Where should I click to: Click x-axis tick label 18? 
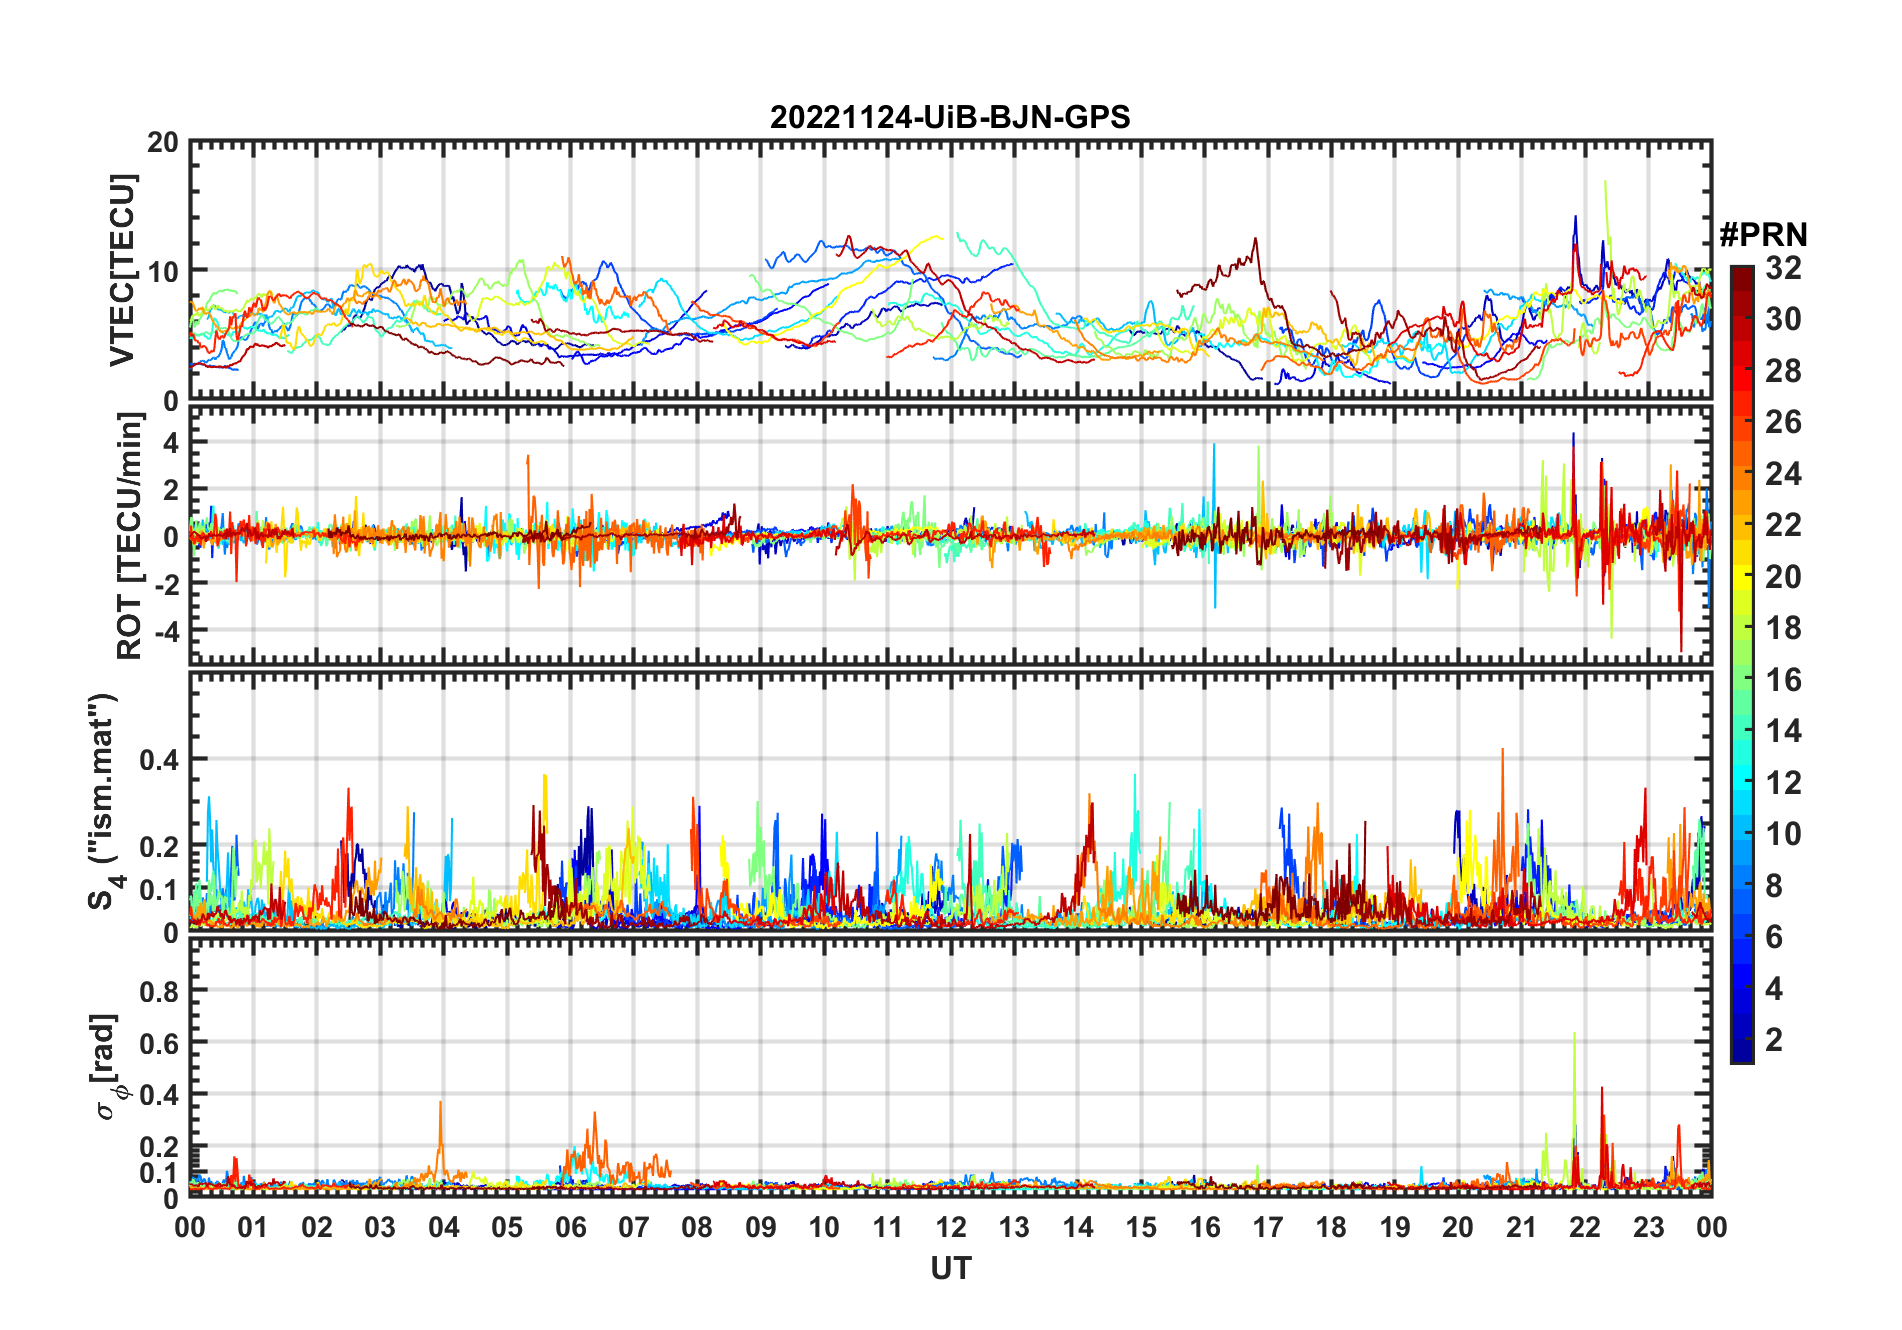(x=1331, y=1227)
